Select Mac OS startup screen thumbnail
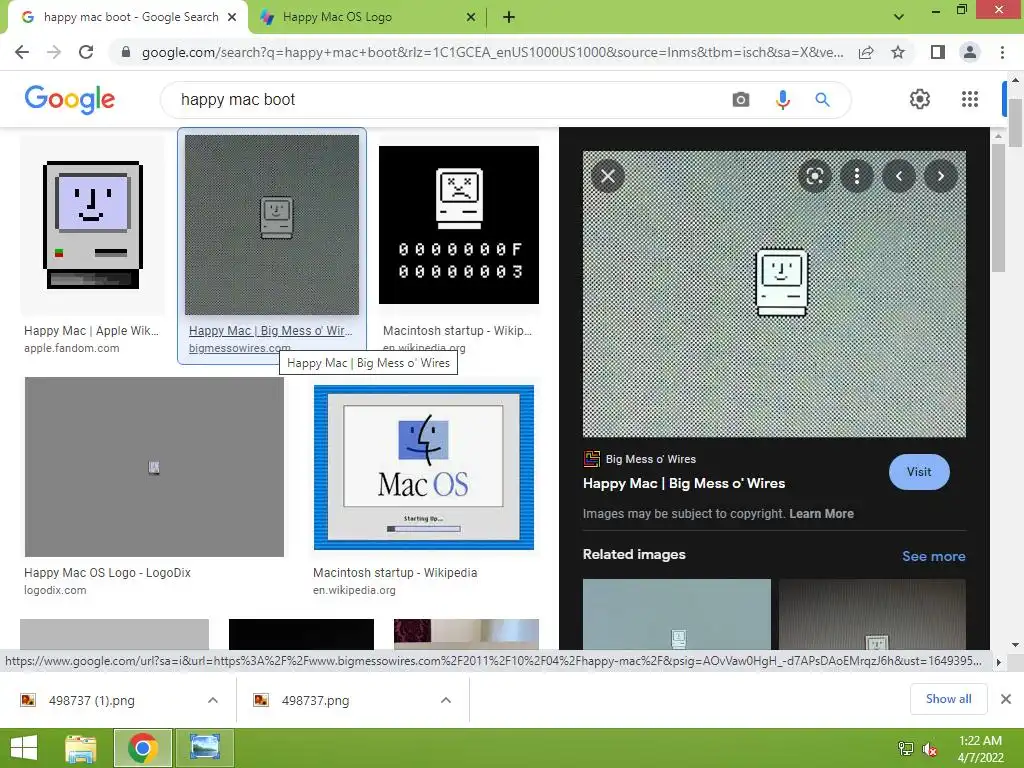This screenshot has width=1024, height=768. pos(424,467)
